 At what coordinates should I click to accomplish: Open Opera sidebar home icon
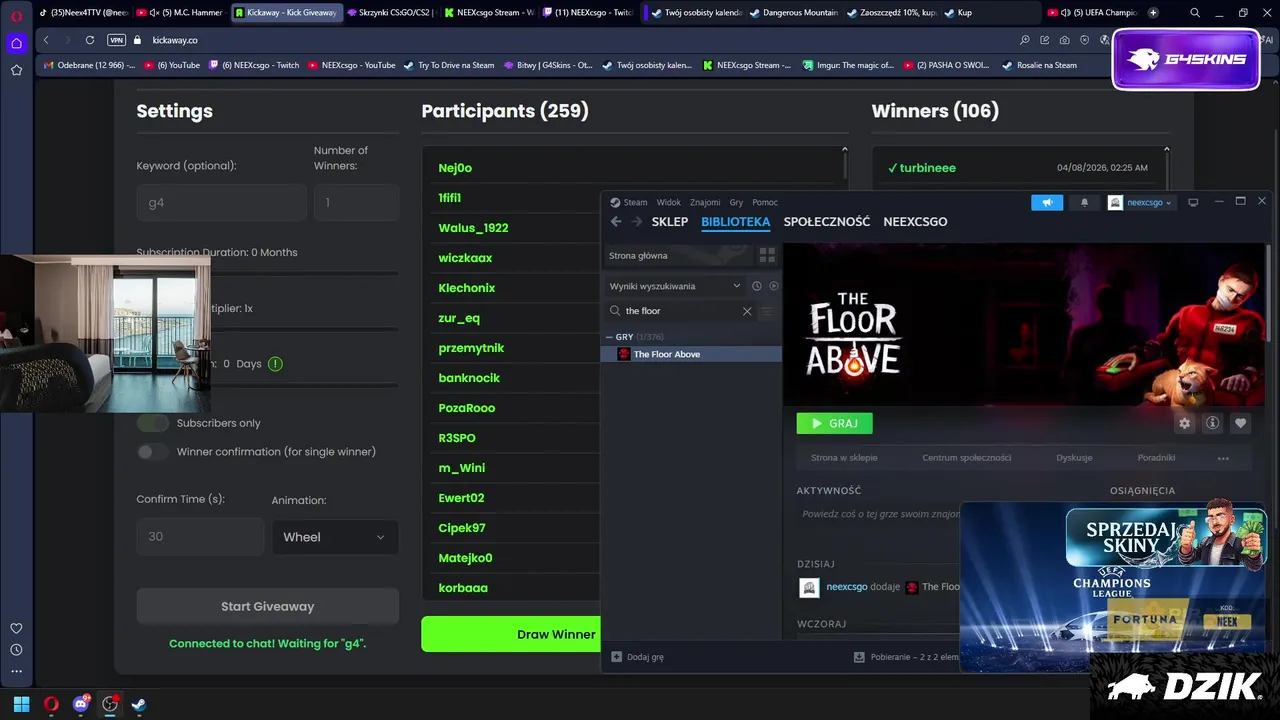(x=16, y=43)
